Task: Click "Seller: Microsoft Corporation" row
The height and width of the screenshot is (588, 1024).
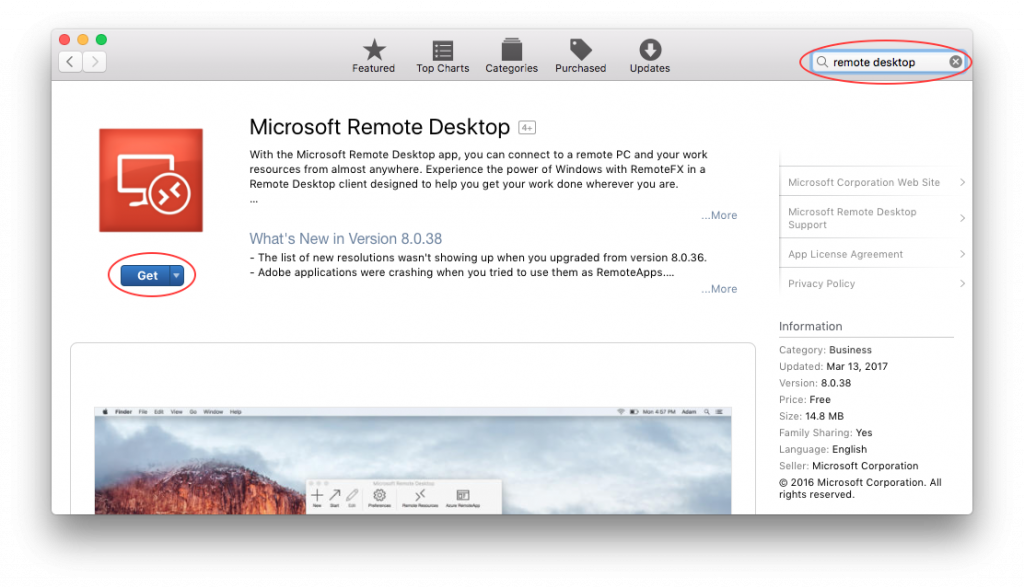Action: click(849, 466)
